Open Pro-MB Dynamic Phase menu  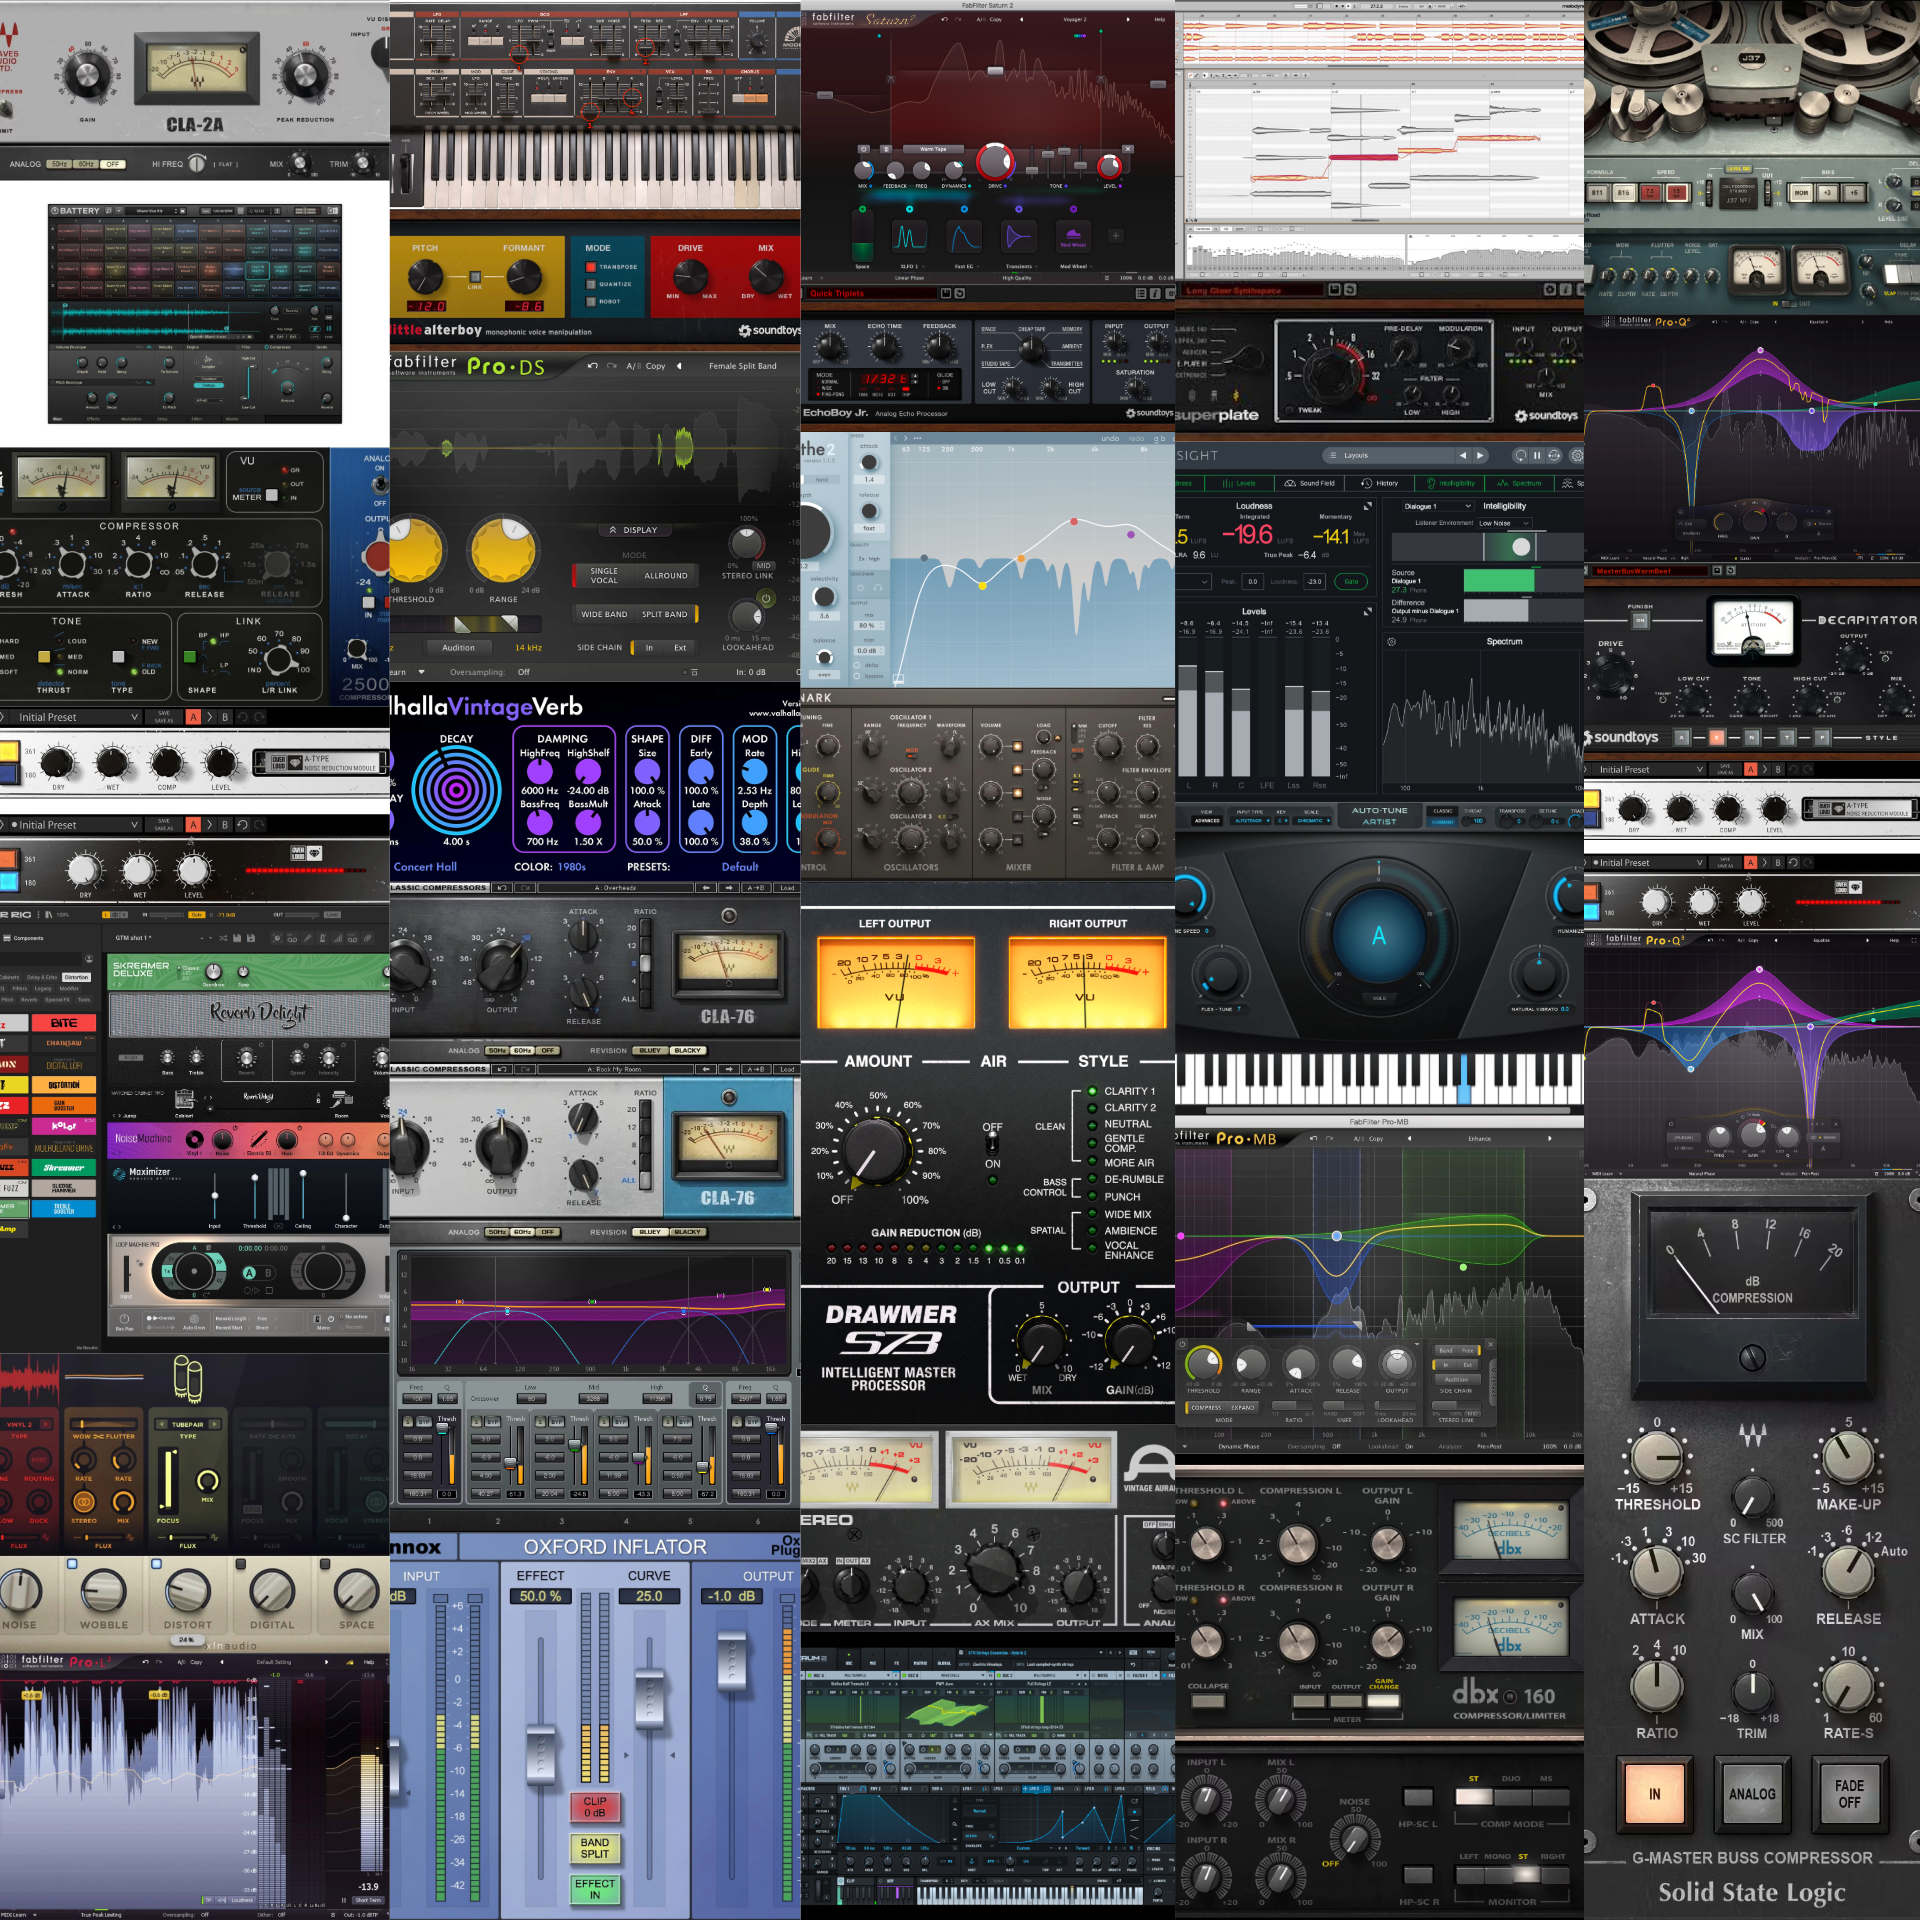[x=1238, y=1446]
